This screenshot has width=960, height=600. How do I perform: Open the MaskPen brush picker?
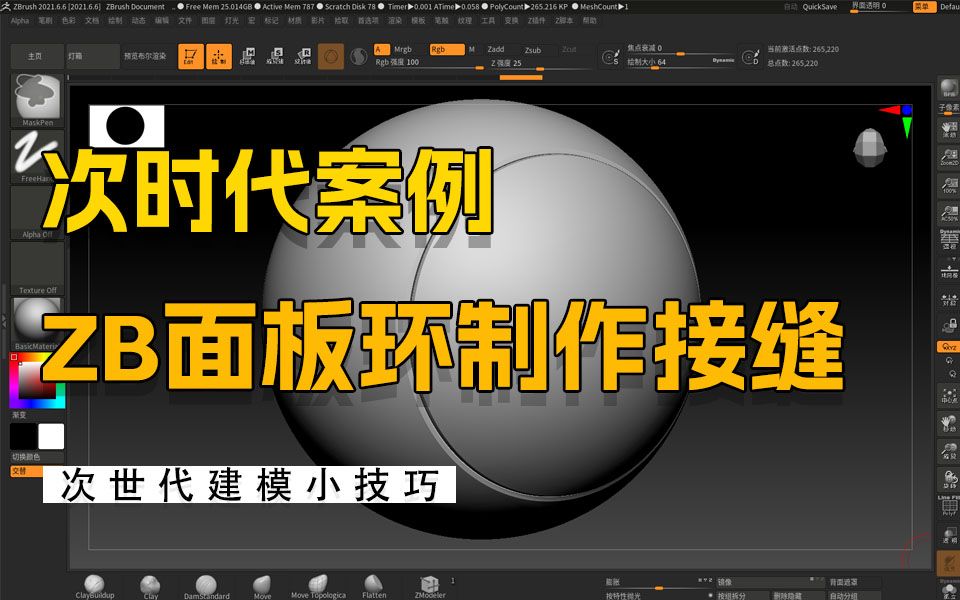click(x=37, y=100)
